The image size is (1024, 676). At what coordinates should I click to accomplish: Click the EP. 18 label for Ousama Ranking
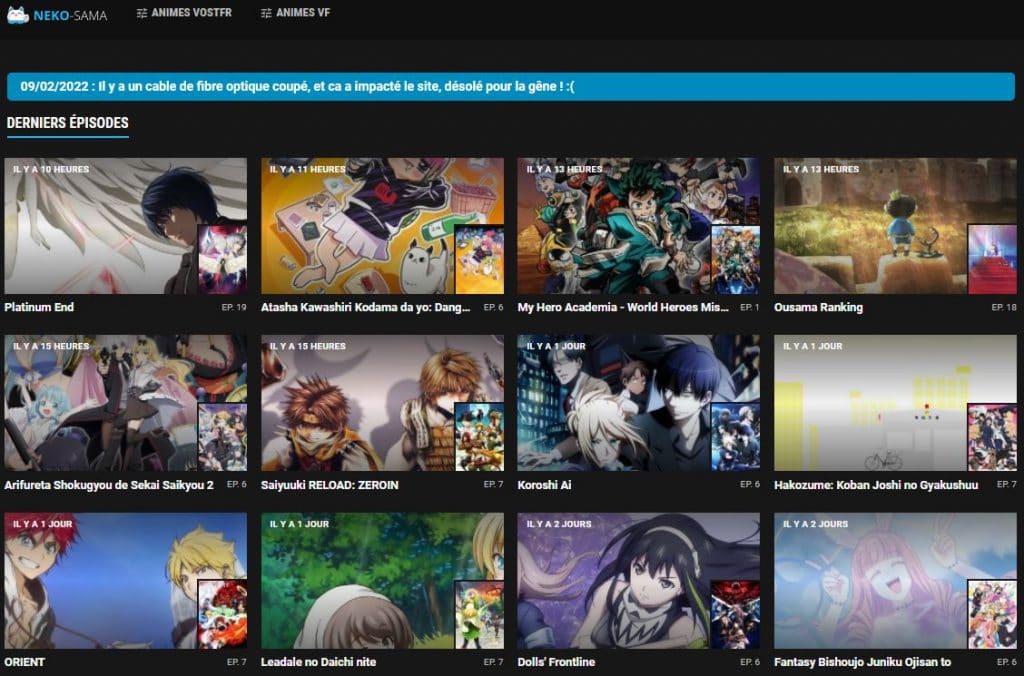tap(1004, 307)
